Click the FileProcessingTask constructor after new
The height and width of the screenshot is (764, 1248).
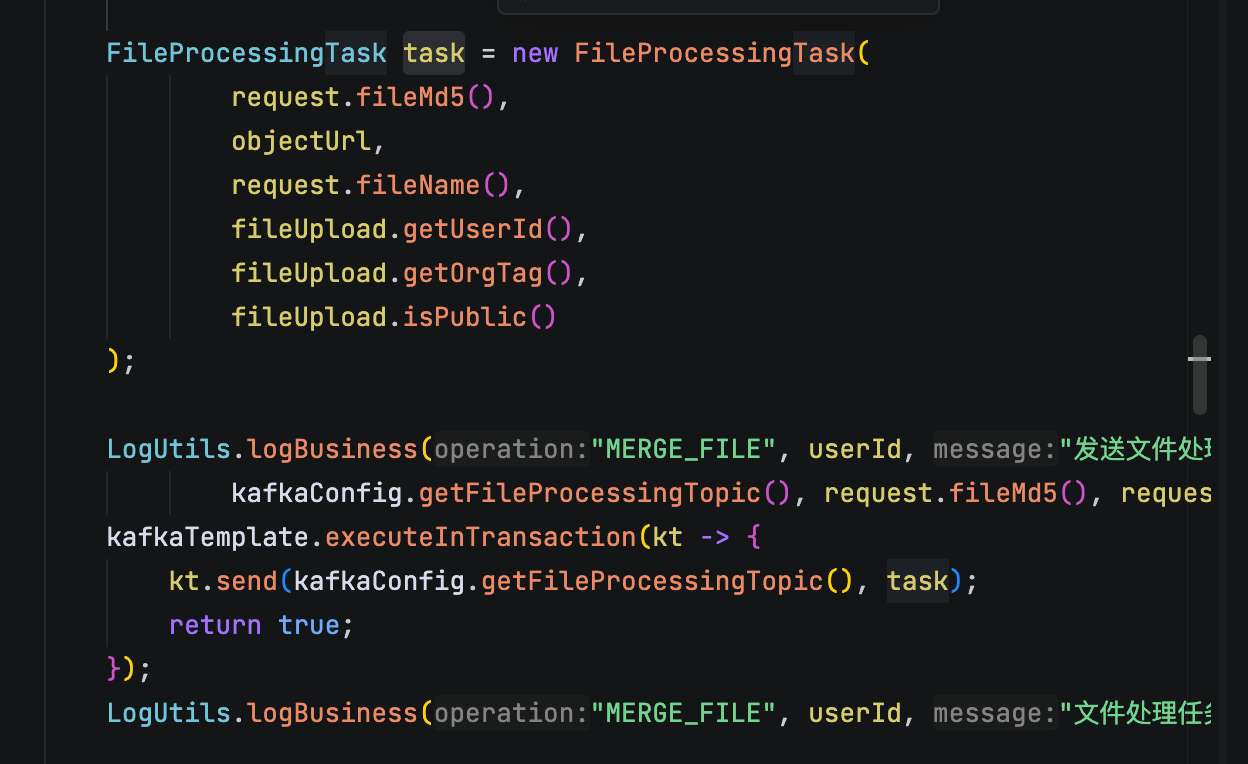click(x=714, y=53)
